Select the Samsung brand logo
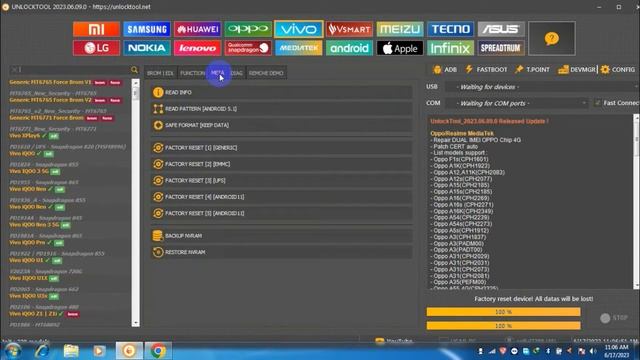 [x=147, y=29]
